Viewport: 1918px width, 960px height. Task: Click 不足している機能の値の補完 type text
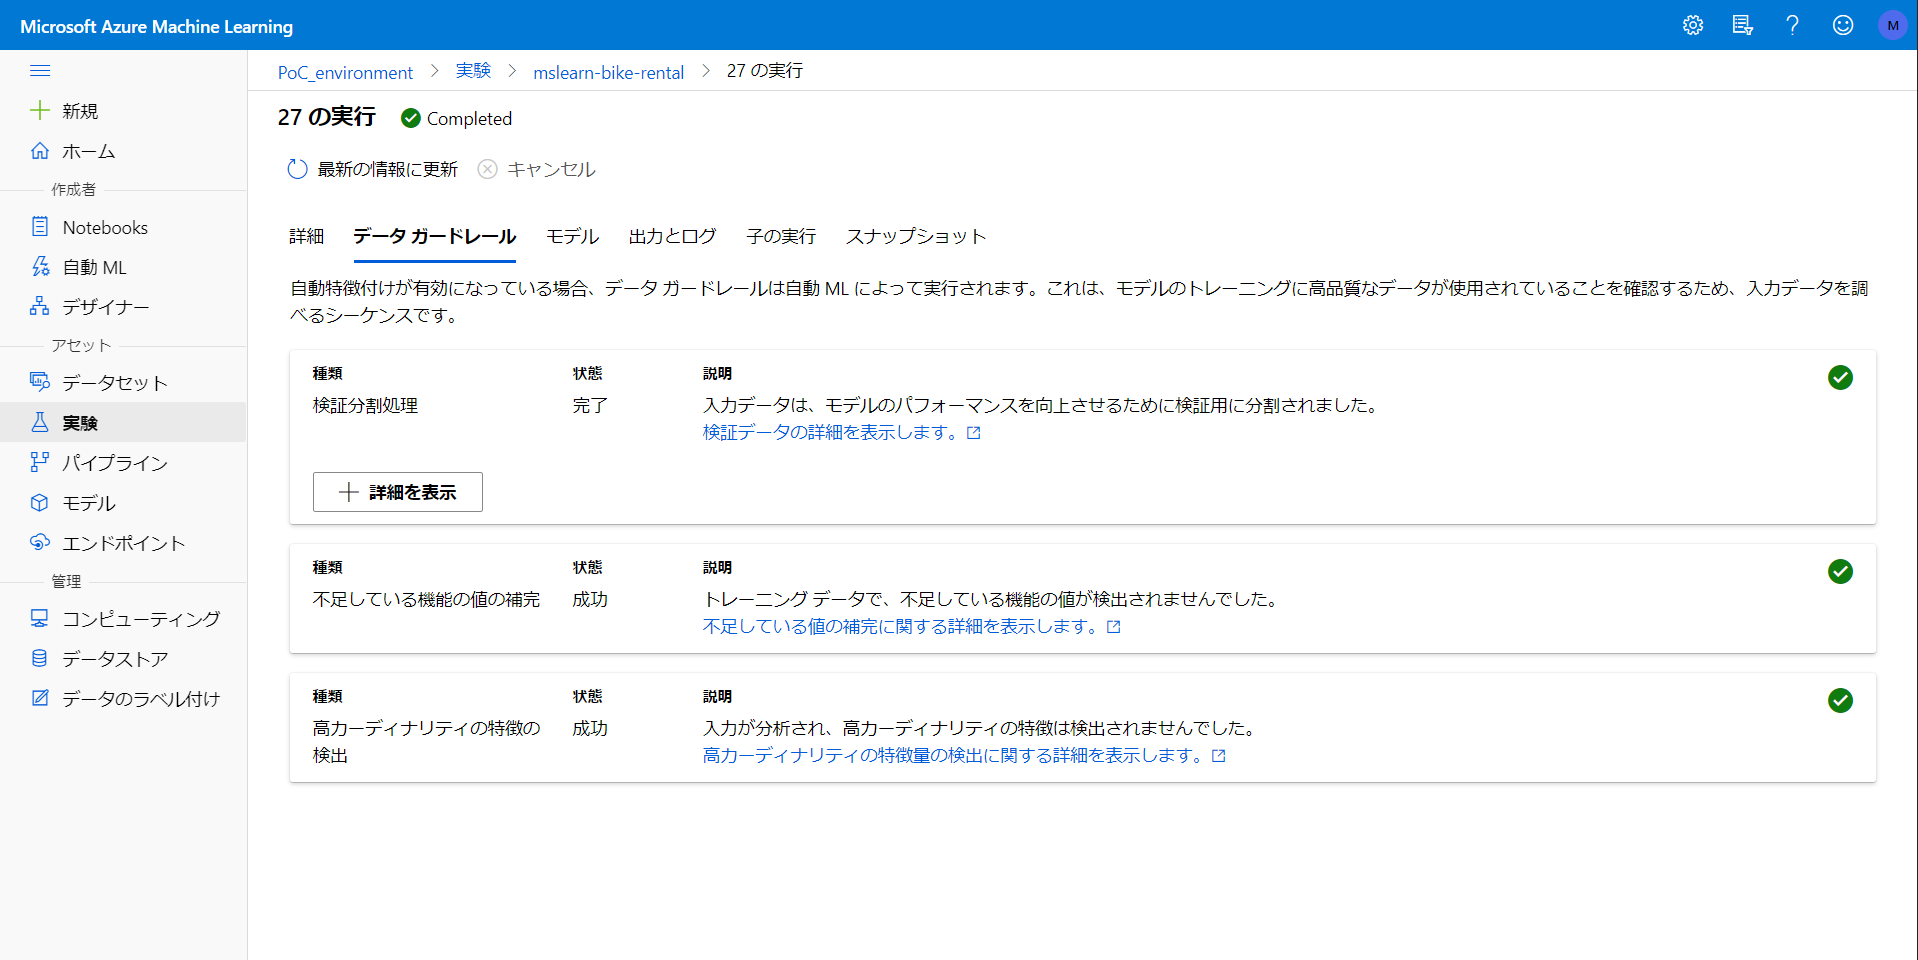(426, 599)
